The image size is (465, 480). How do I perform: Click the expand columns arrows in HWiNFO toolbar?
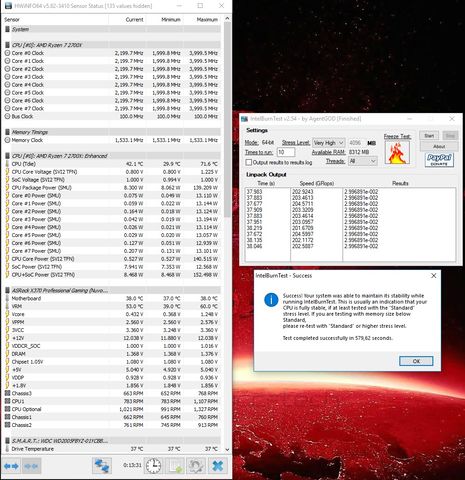pyautogui.click(x=11, y=466)
